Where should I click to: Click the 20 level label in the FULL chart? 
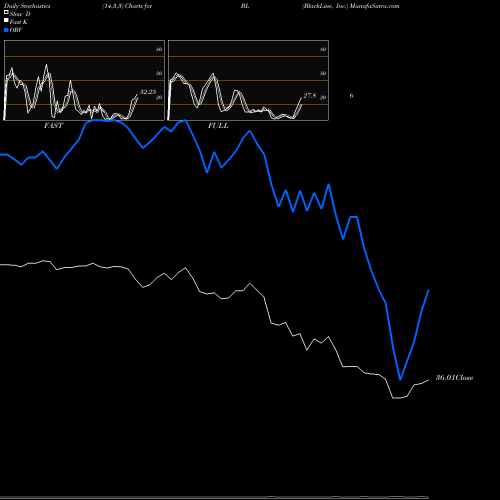point(323,97)
